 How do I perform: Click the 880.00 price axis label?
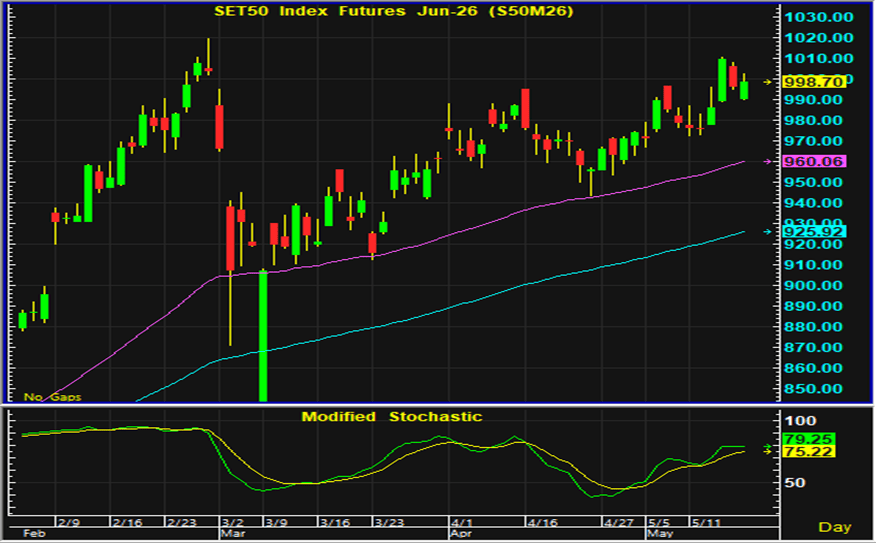tap(813, 327)
